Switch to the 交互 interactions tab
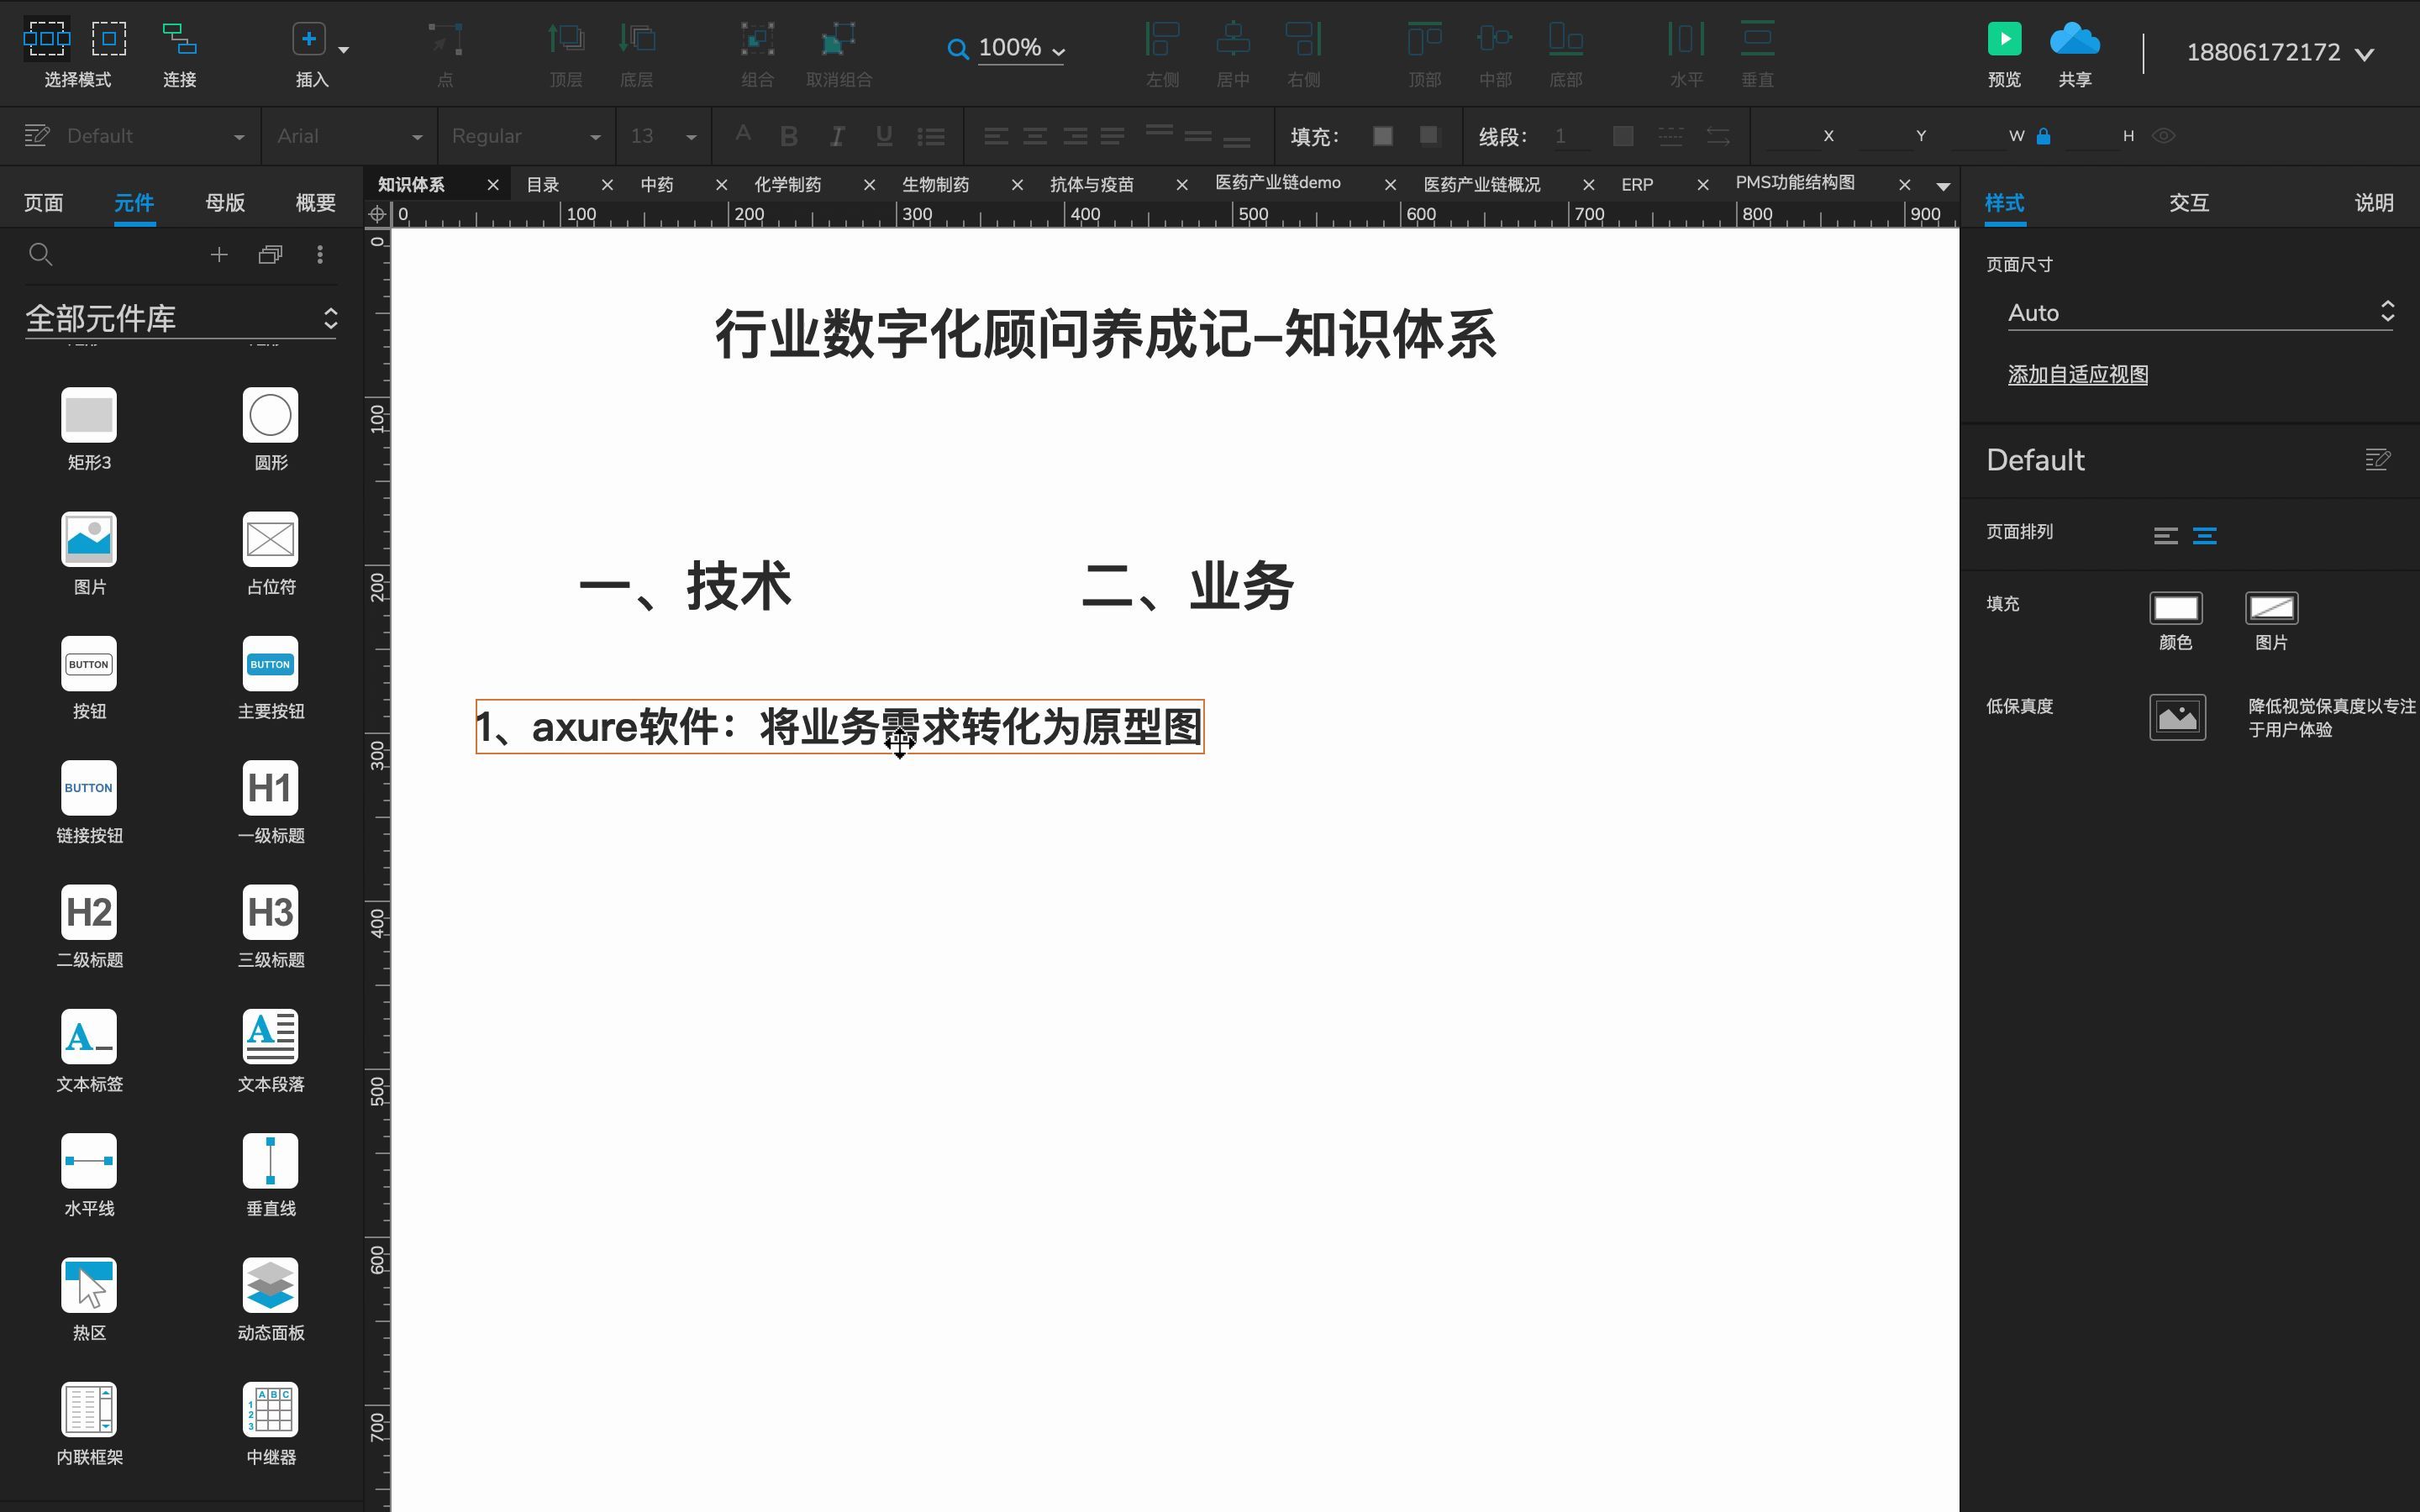This screenshot has height=1512, width=2420. [2189, 203]
